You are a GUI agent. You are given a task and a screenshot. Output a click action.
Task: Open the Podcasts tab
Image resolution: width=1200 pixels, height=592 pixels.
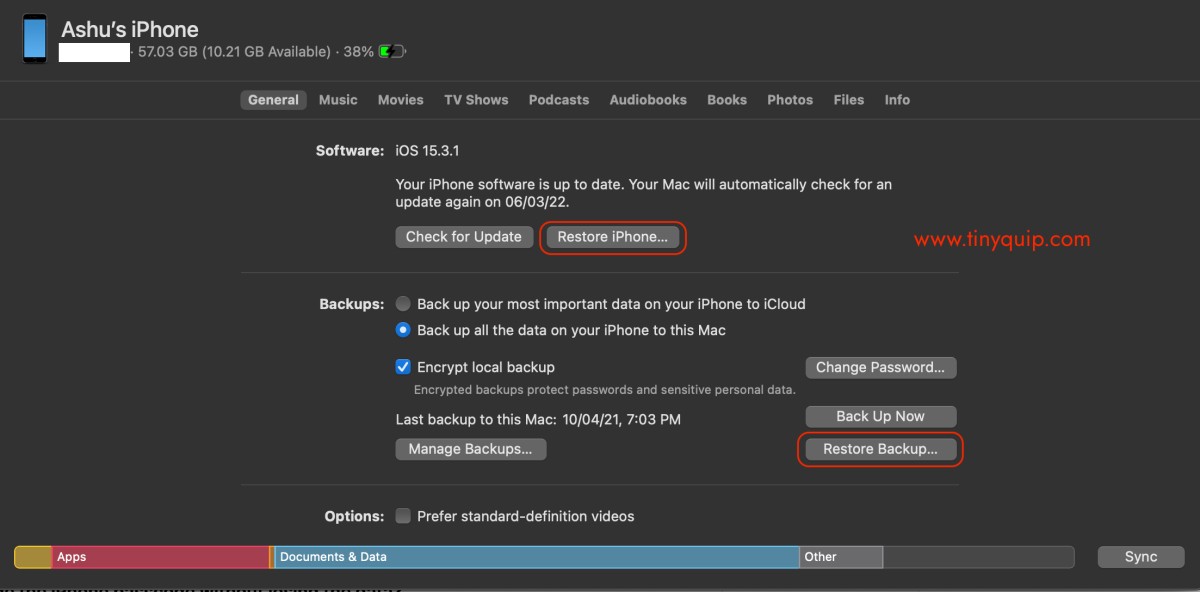pyautogui.click(x=559, y=100)
